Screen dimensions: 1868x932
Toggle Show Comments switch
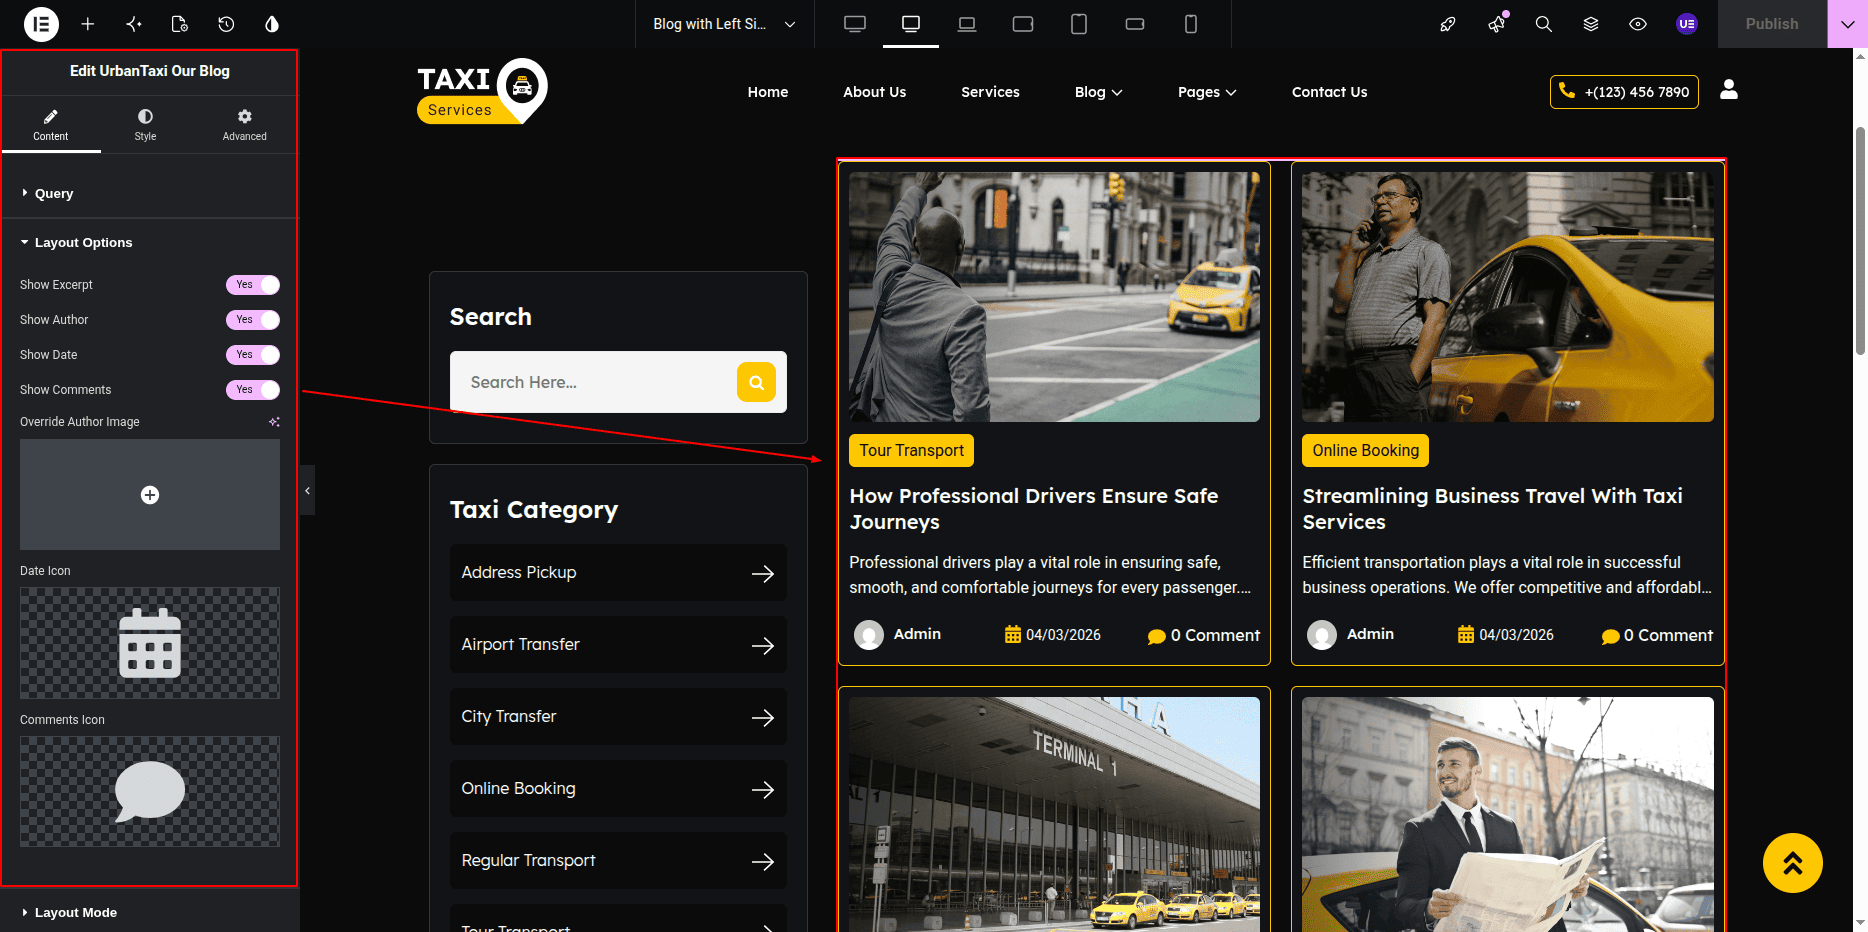[253, 390]
